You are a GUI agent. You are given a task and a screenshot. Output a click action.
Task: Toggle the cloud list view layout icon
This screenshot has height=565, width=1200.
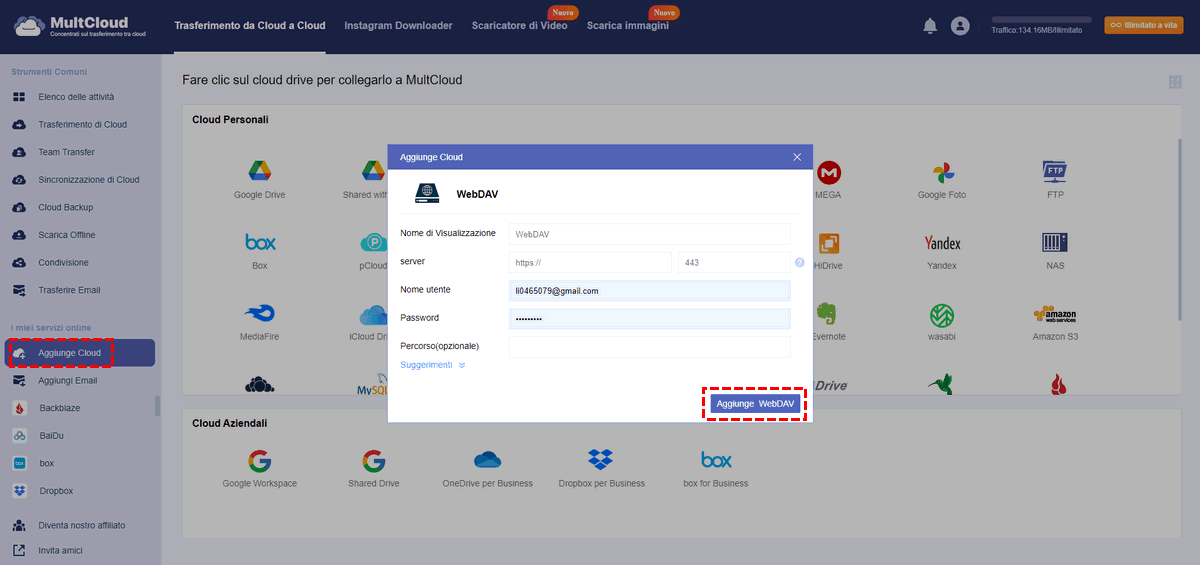(1174, 82)
